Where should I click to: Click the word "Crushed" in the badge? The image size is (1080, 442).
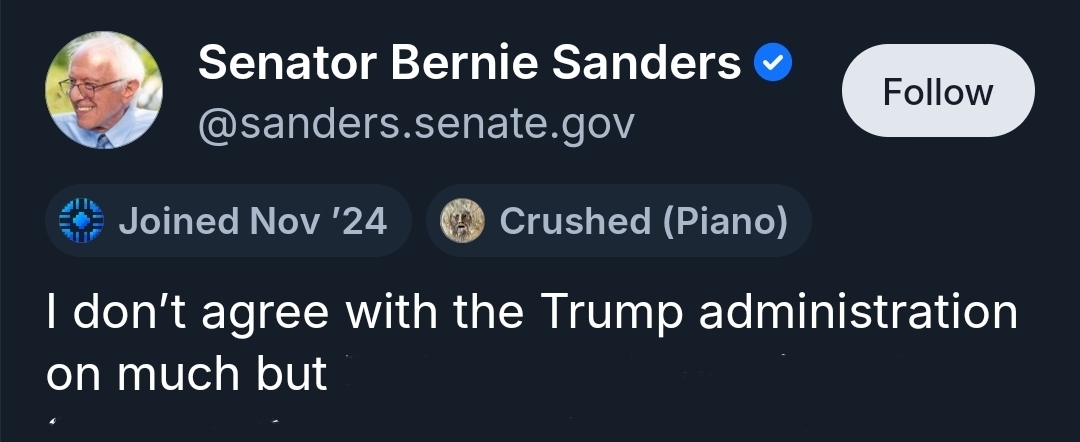(x=574, y=220)
